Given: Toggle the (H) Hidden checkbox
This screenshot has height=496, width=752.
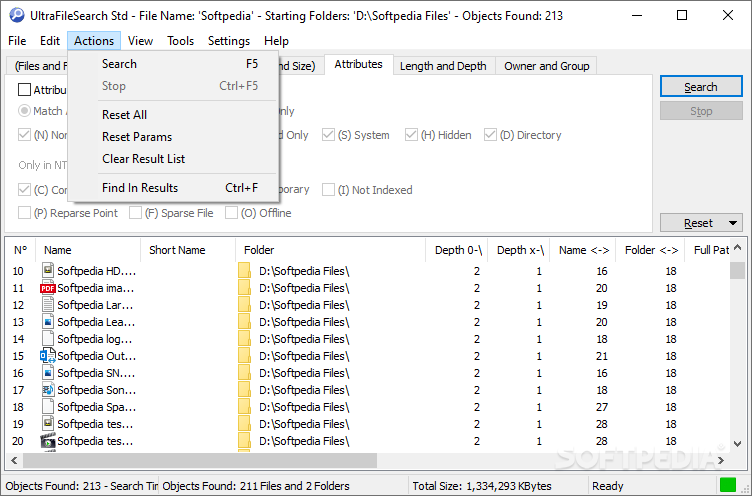Looking at the screenshot, I should (411, 135).
